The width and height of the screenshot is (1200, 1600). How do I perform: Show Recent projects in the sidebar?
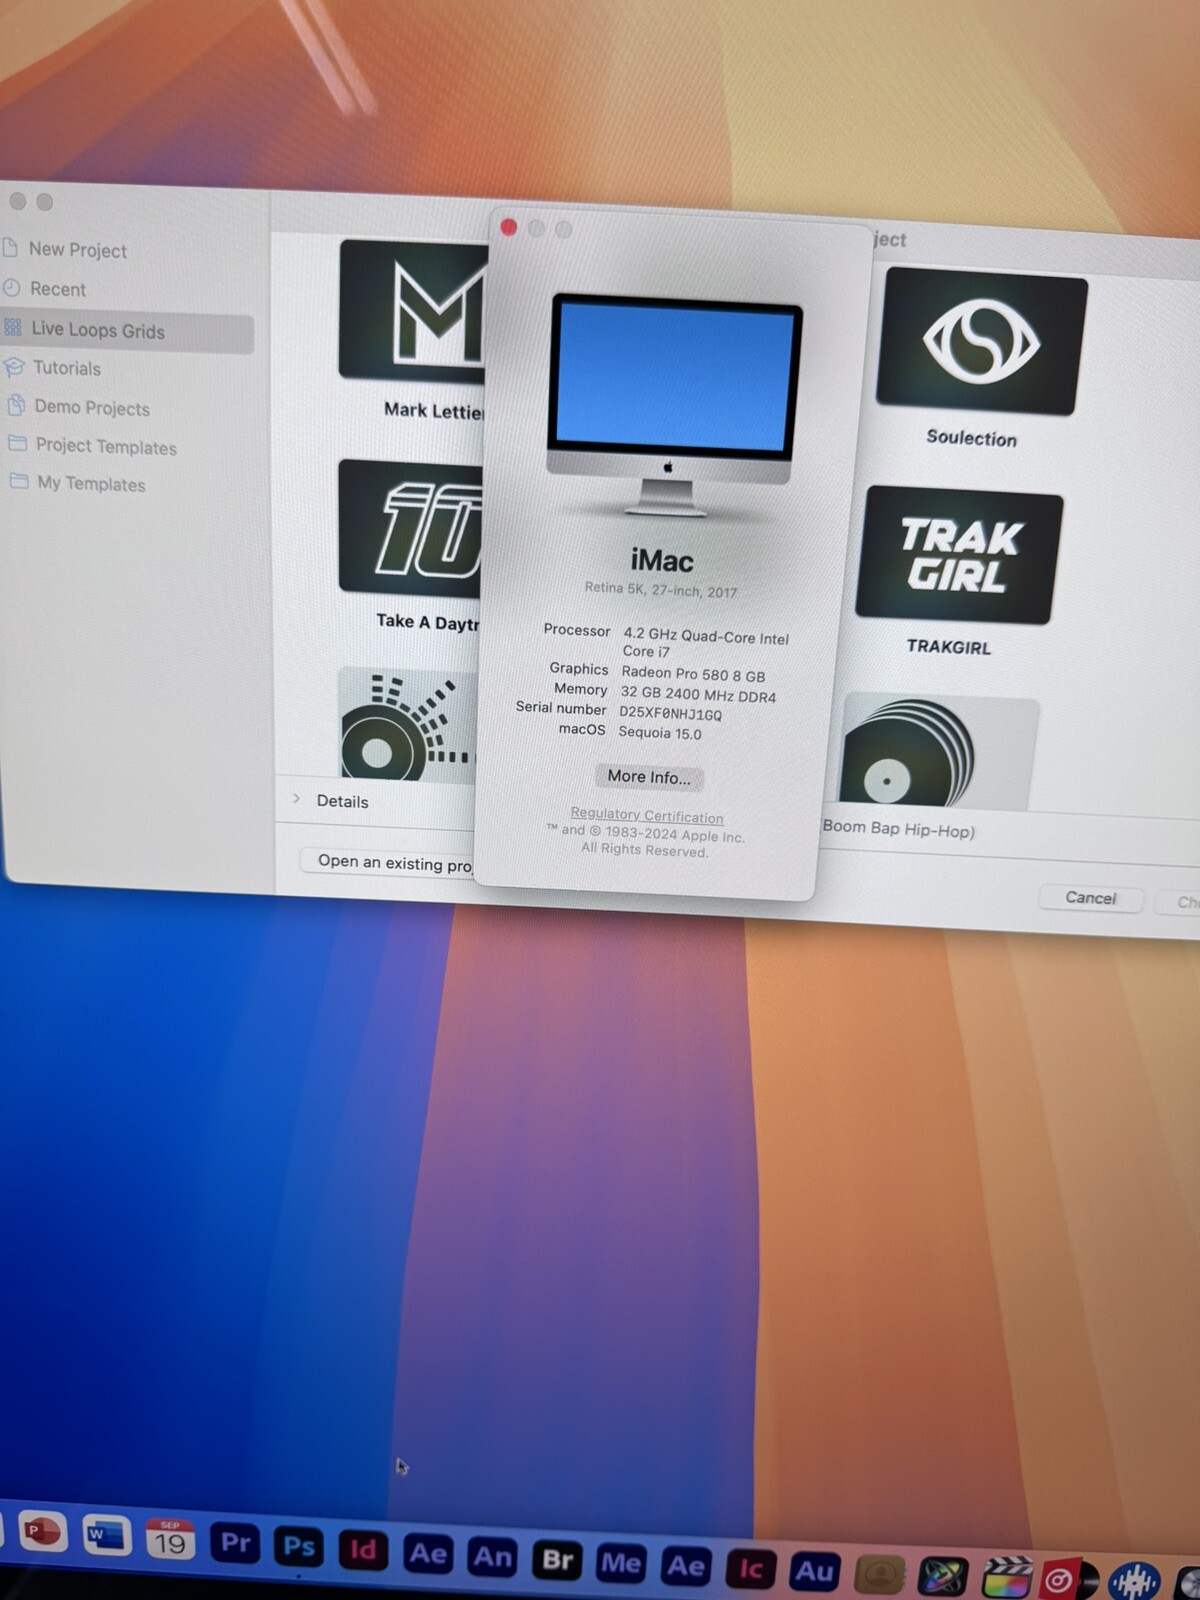tap(58, 289)
